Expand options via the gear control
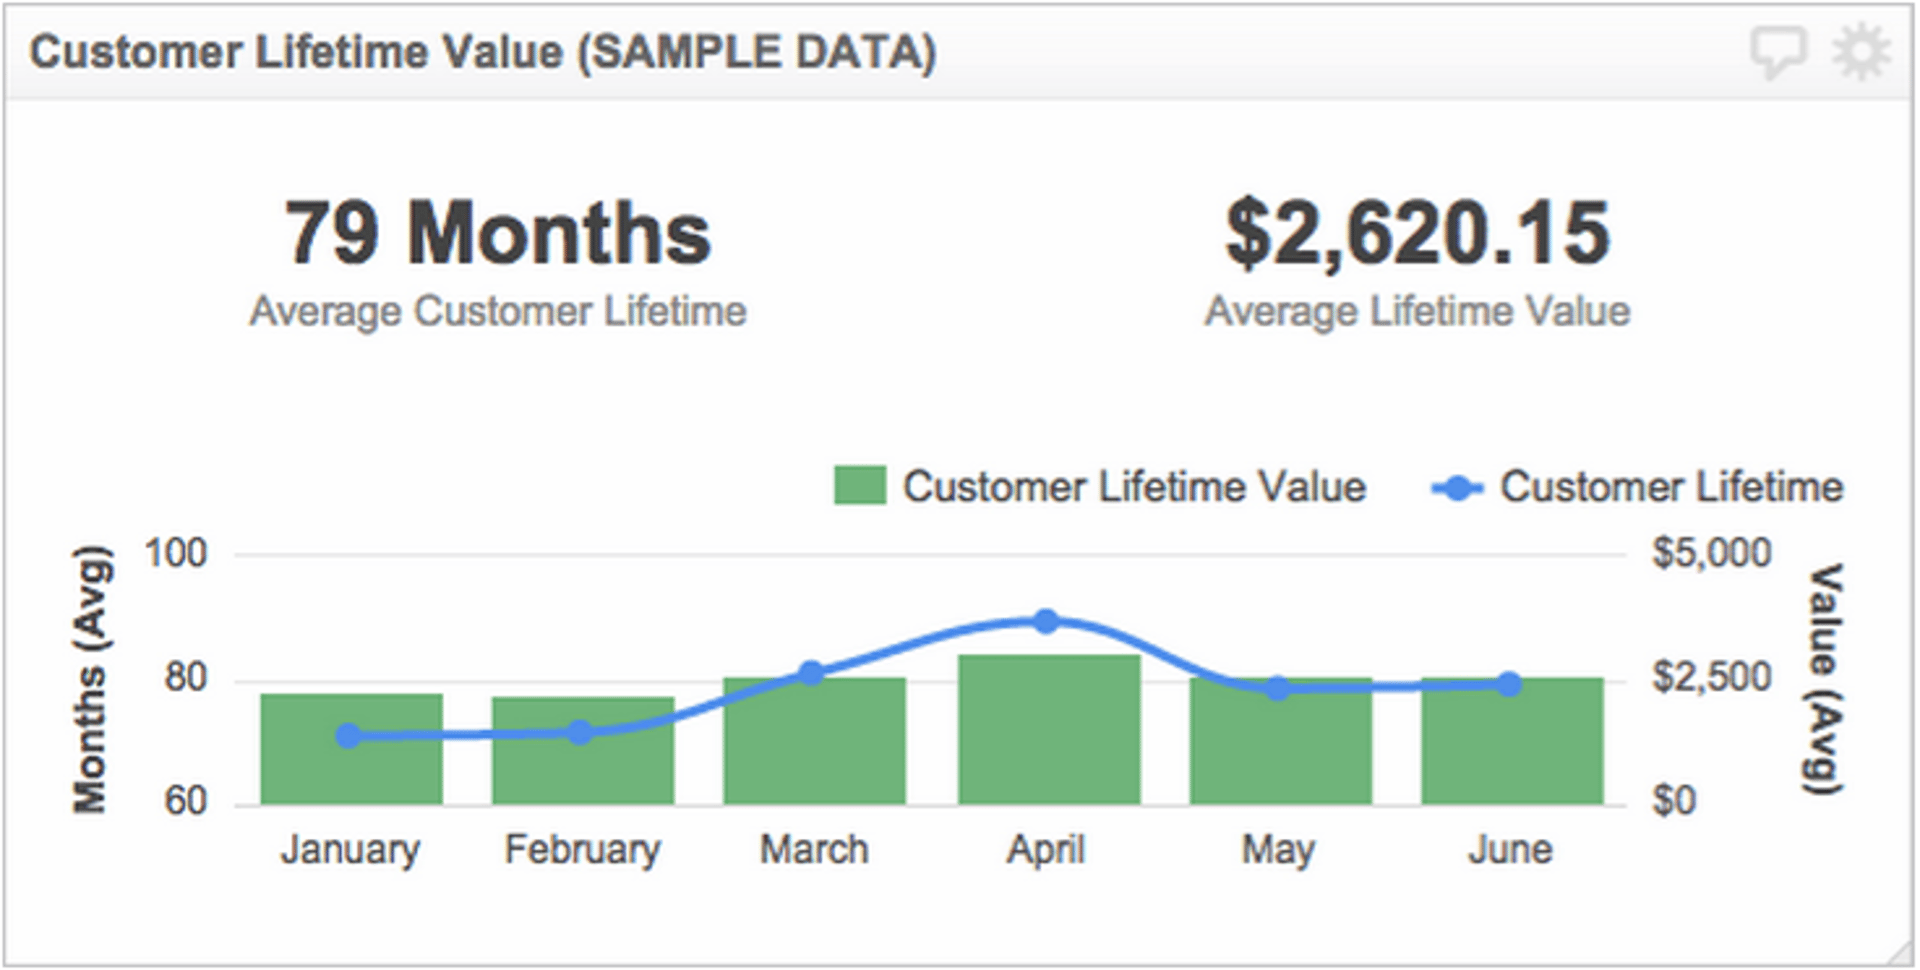Image resolution: width=1920 pixels, height=970 pixels. [x=1860, y=48]
